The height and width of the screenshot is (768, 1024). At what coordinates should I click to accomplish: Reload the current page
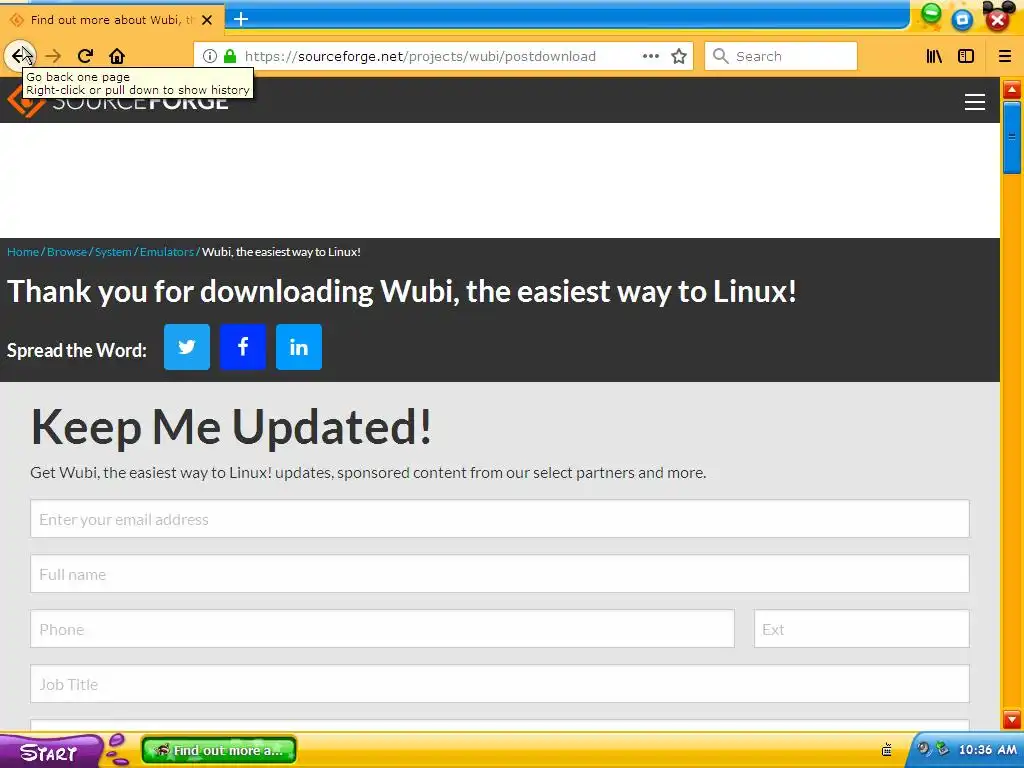pyautogui.click(x=86, y=56)
